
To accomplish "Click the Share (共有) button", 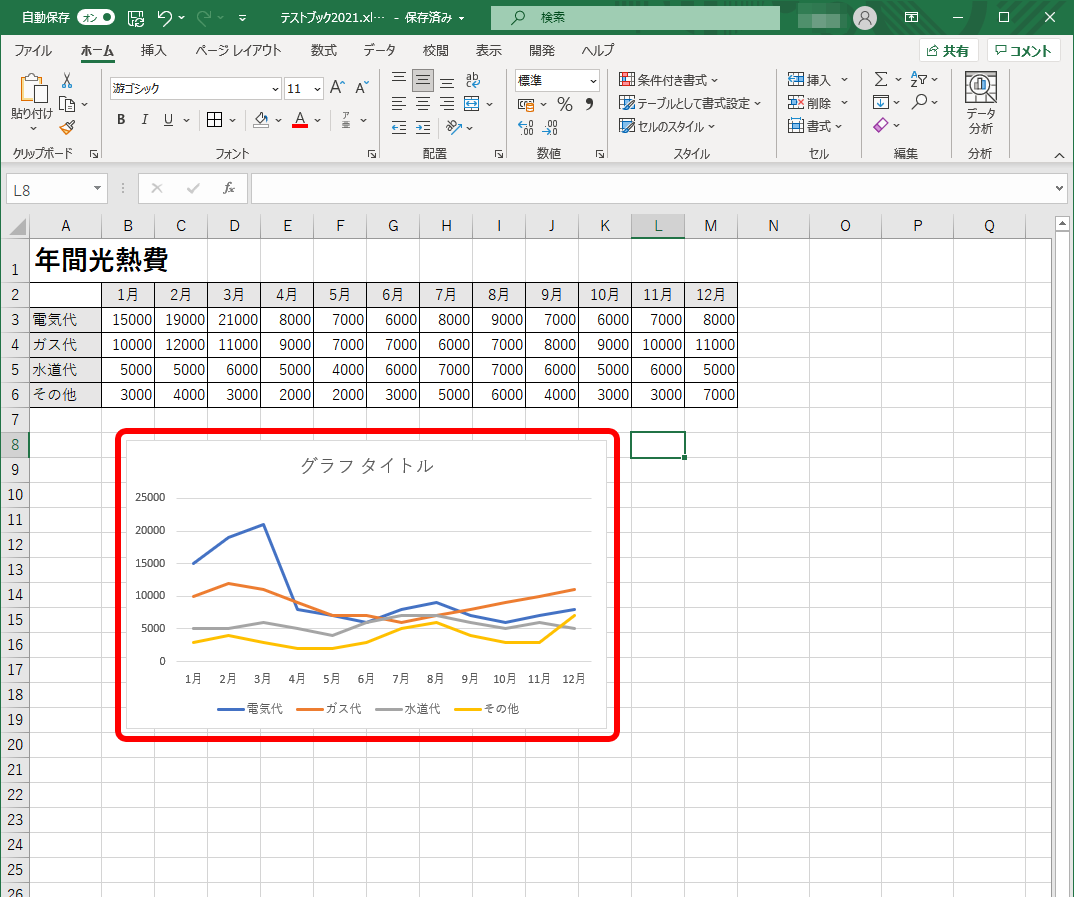I will [948, 51].
